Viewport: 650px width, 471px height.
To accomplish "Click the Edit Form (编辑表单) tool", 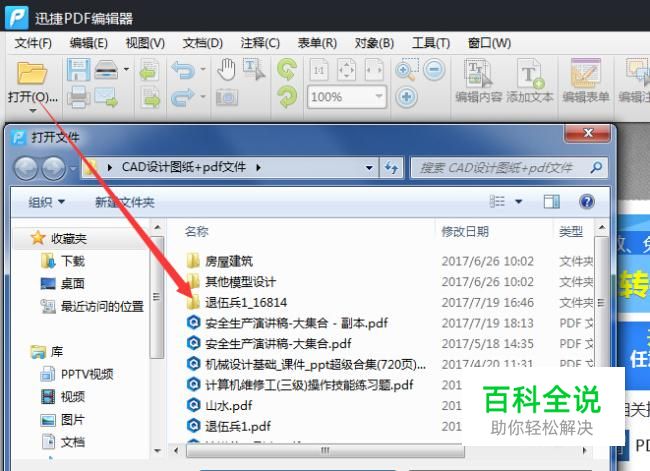I will coord(586,81).
